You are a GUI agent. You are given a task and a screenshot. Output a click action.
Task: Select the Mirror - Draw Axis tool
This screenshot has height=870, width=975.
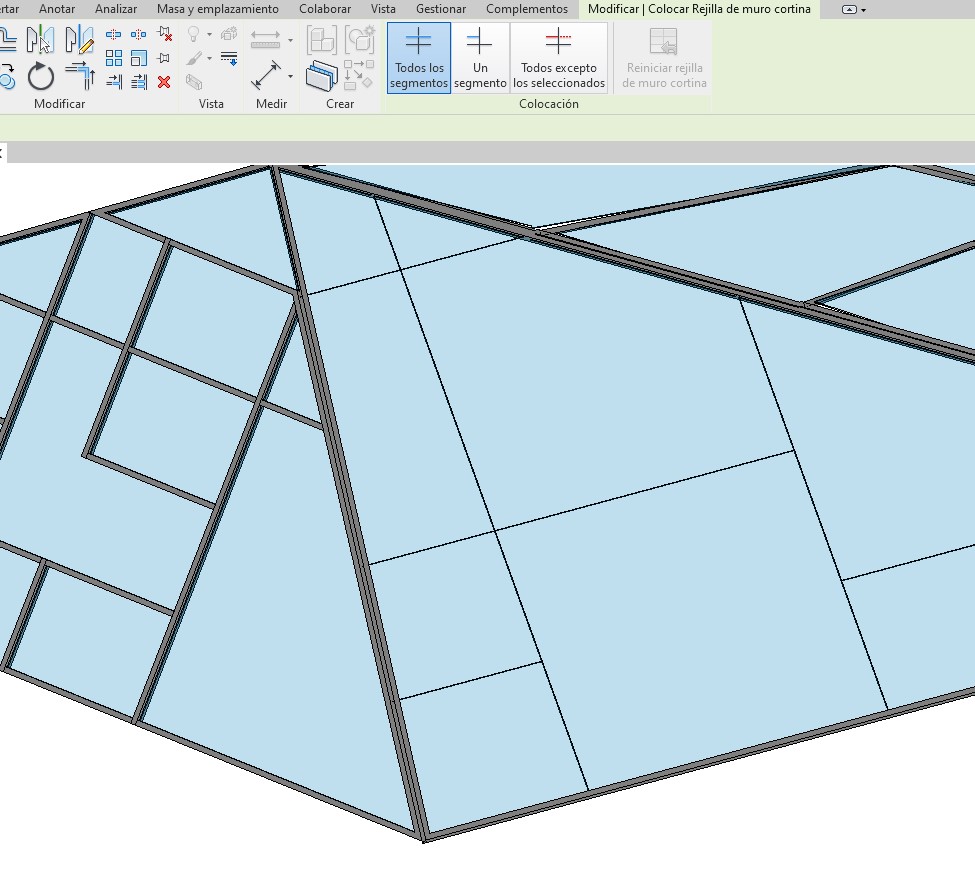pyautogui.click(x=79, y=39)
